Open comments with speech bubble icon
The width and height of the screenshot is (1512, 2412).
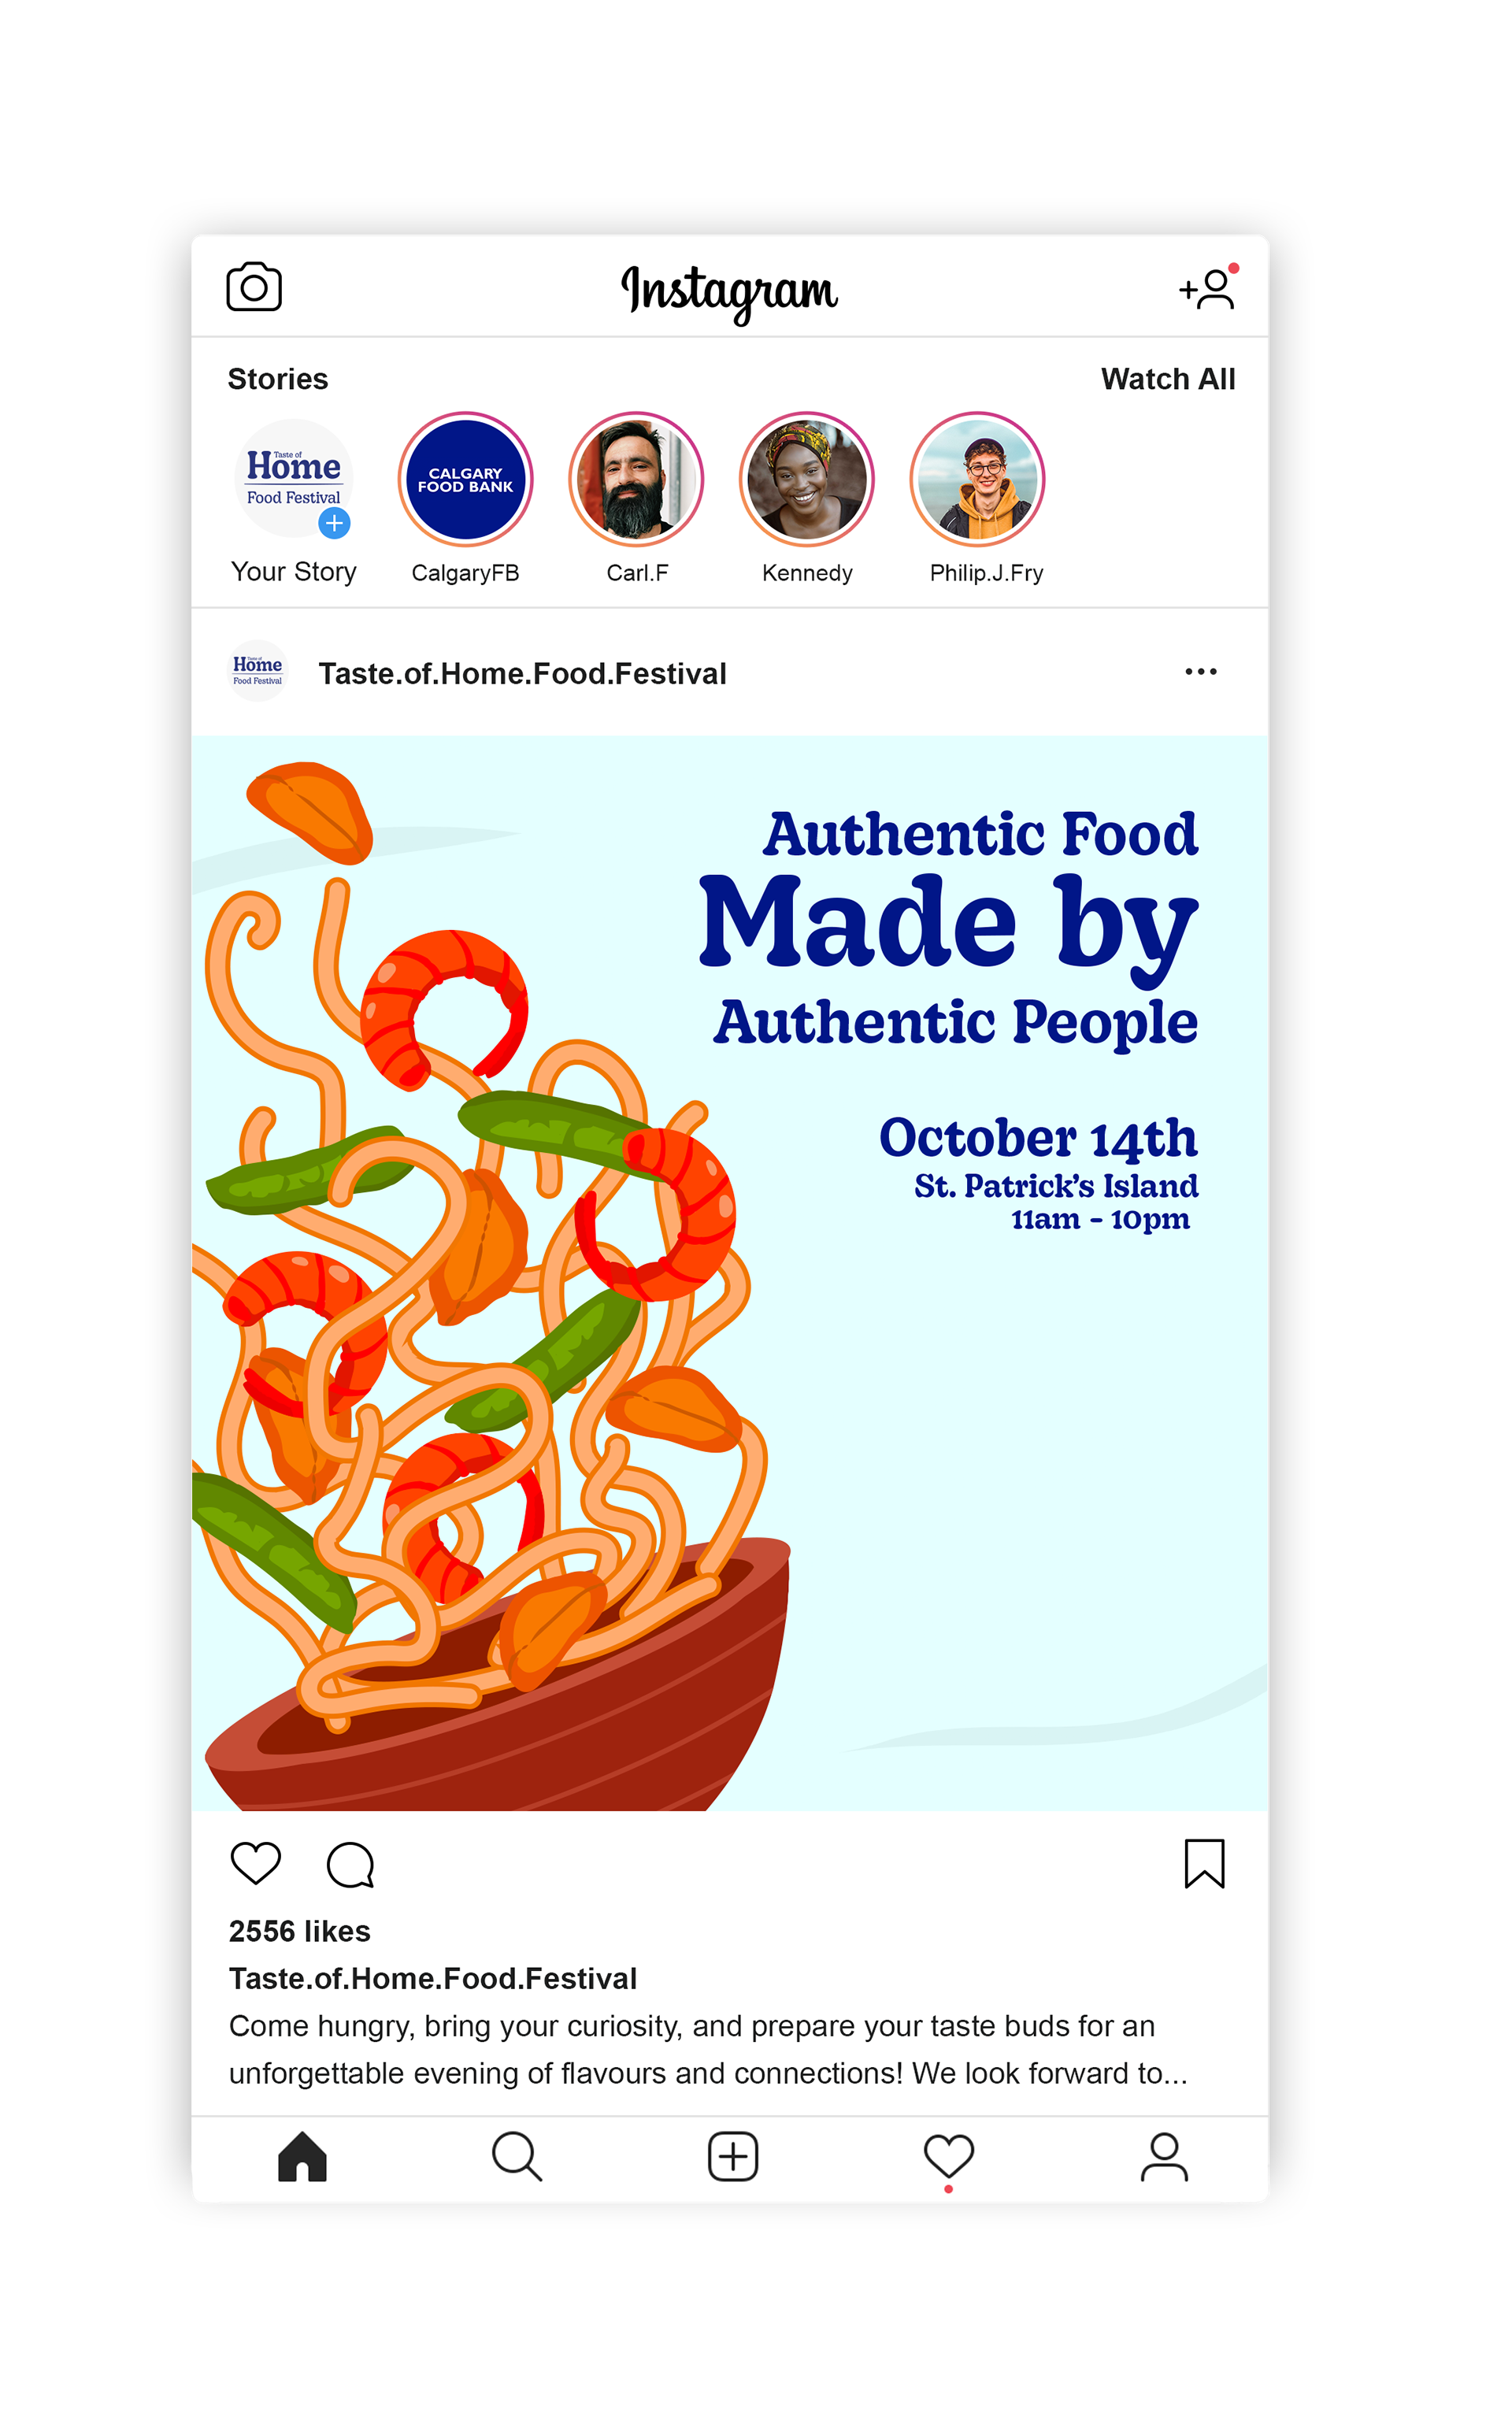[351, 1864]
